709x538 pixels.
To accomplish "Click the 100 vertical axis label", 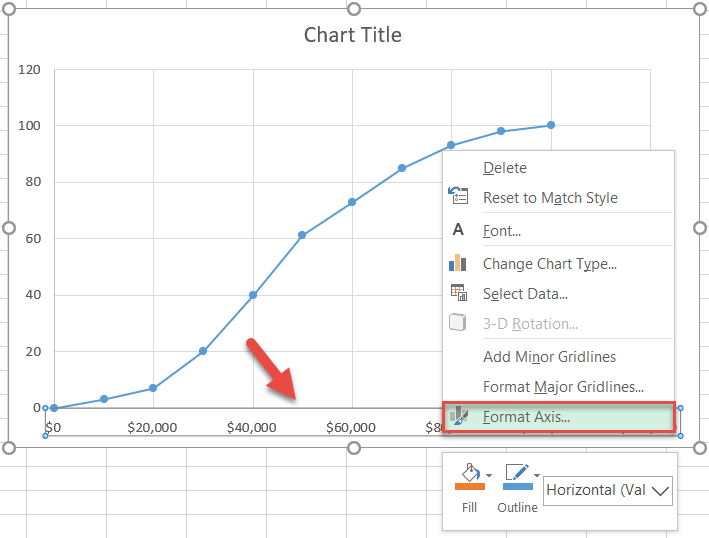I will coord(29,126).
